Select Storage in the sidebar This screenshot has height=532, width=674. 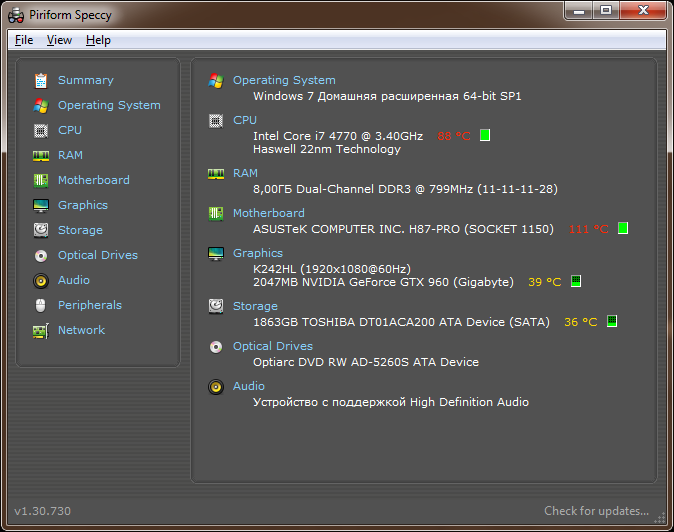(80, 230)
